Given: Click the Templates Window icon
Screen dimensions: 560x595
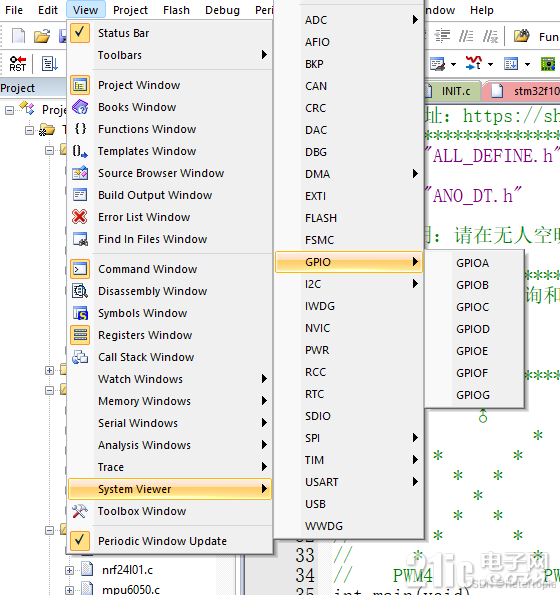Looking at the screenshot, I should tap(80, 151).
